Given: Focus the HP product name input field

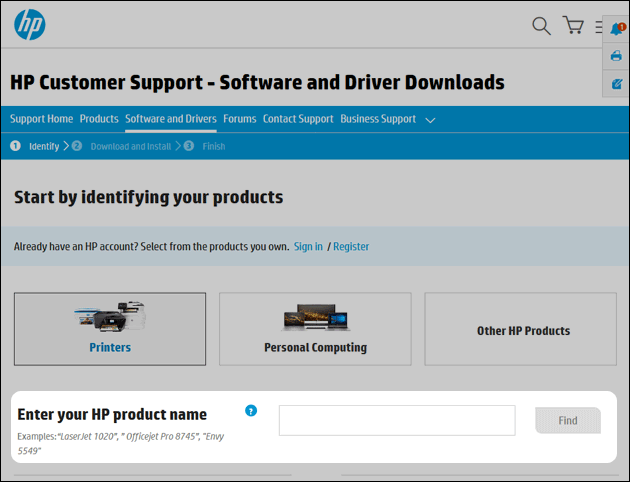Looking at the screenshot, I should click(397, 420).
